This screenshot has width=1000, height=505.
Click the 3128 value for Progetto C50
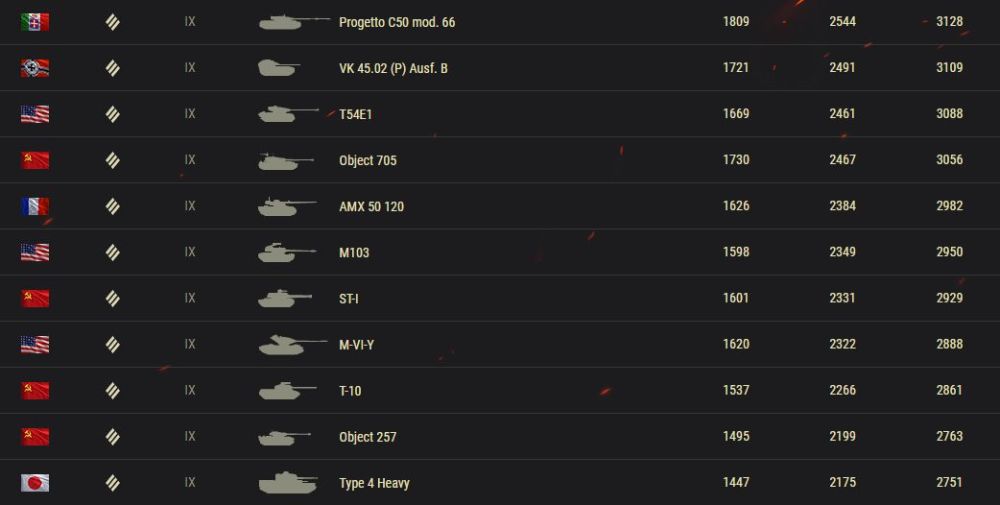click(x=949, y=22)
